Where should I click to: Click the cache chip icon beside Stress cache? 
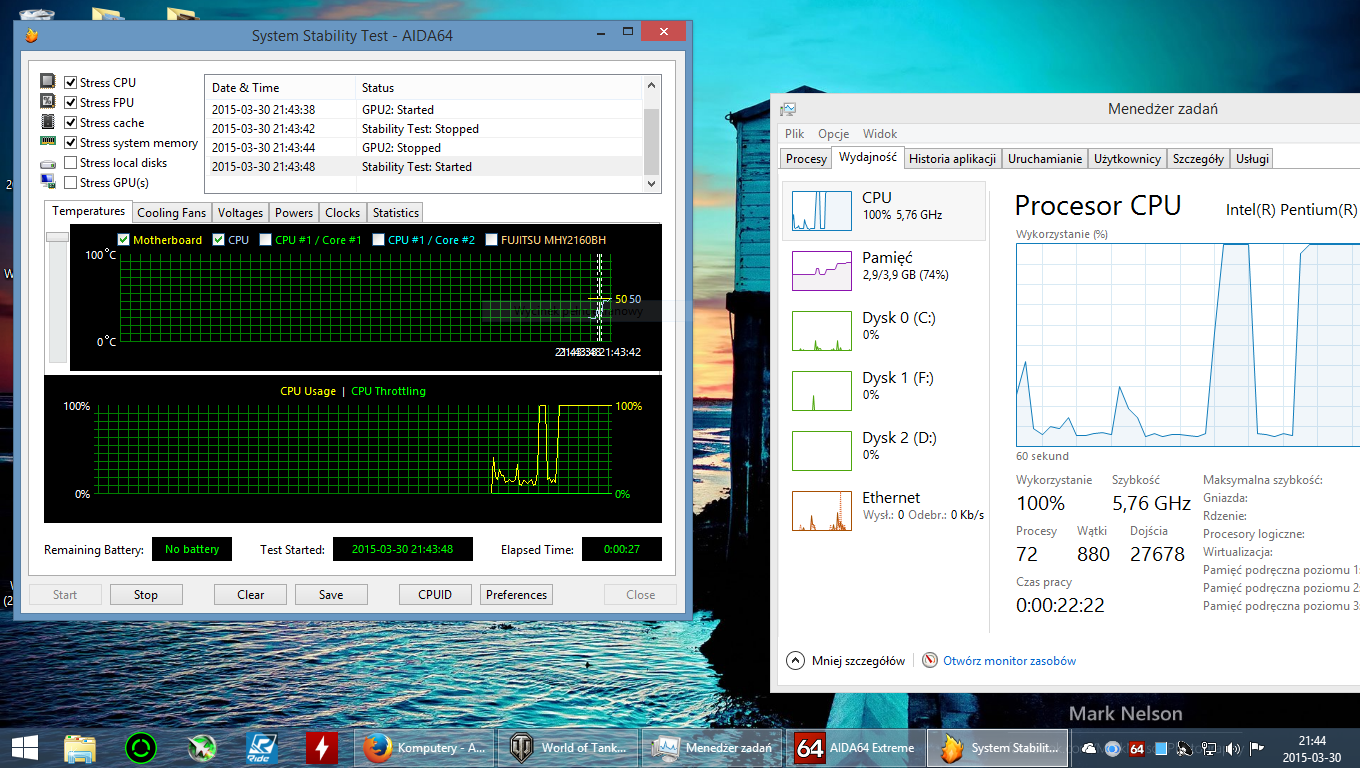click(x=48, y=122)
